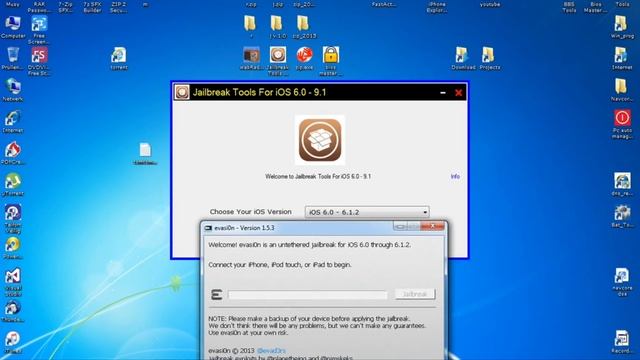Open the iTunes desktop shortcut
The height and width of the screenshot is (360, 640).
[x=13, y=342]
